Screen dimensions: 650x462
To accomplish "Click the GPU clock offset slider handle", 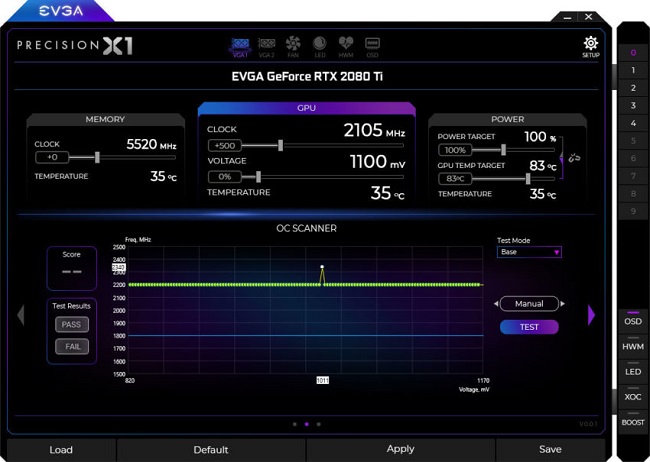I will [281, 145].
